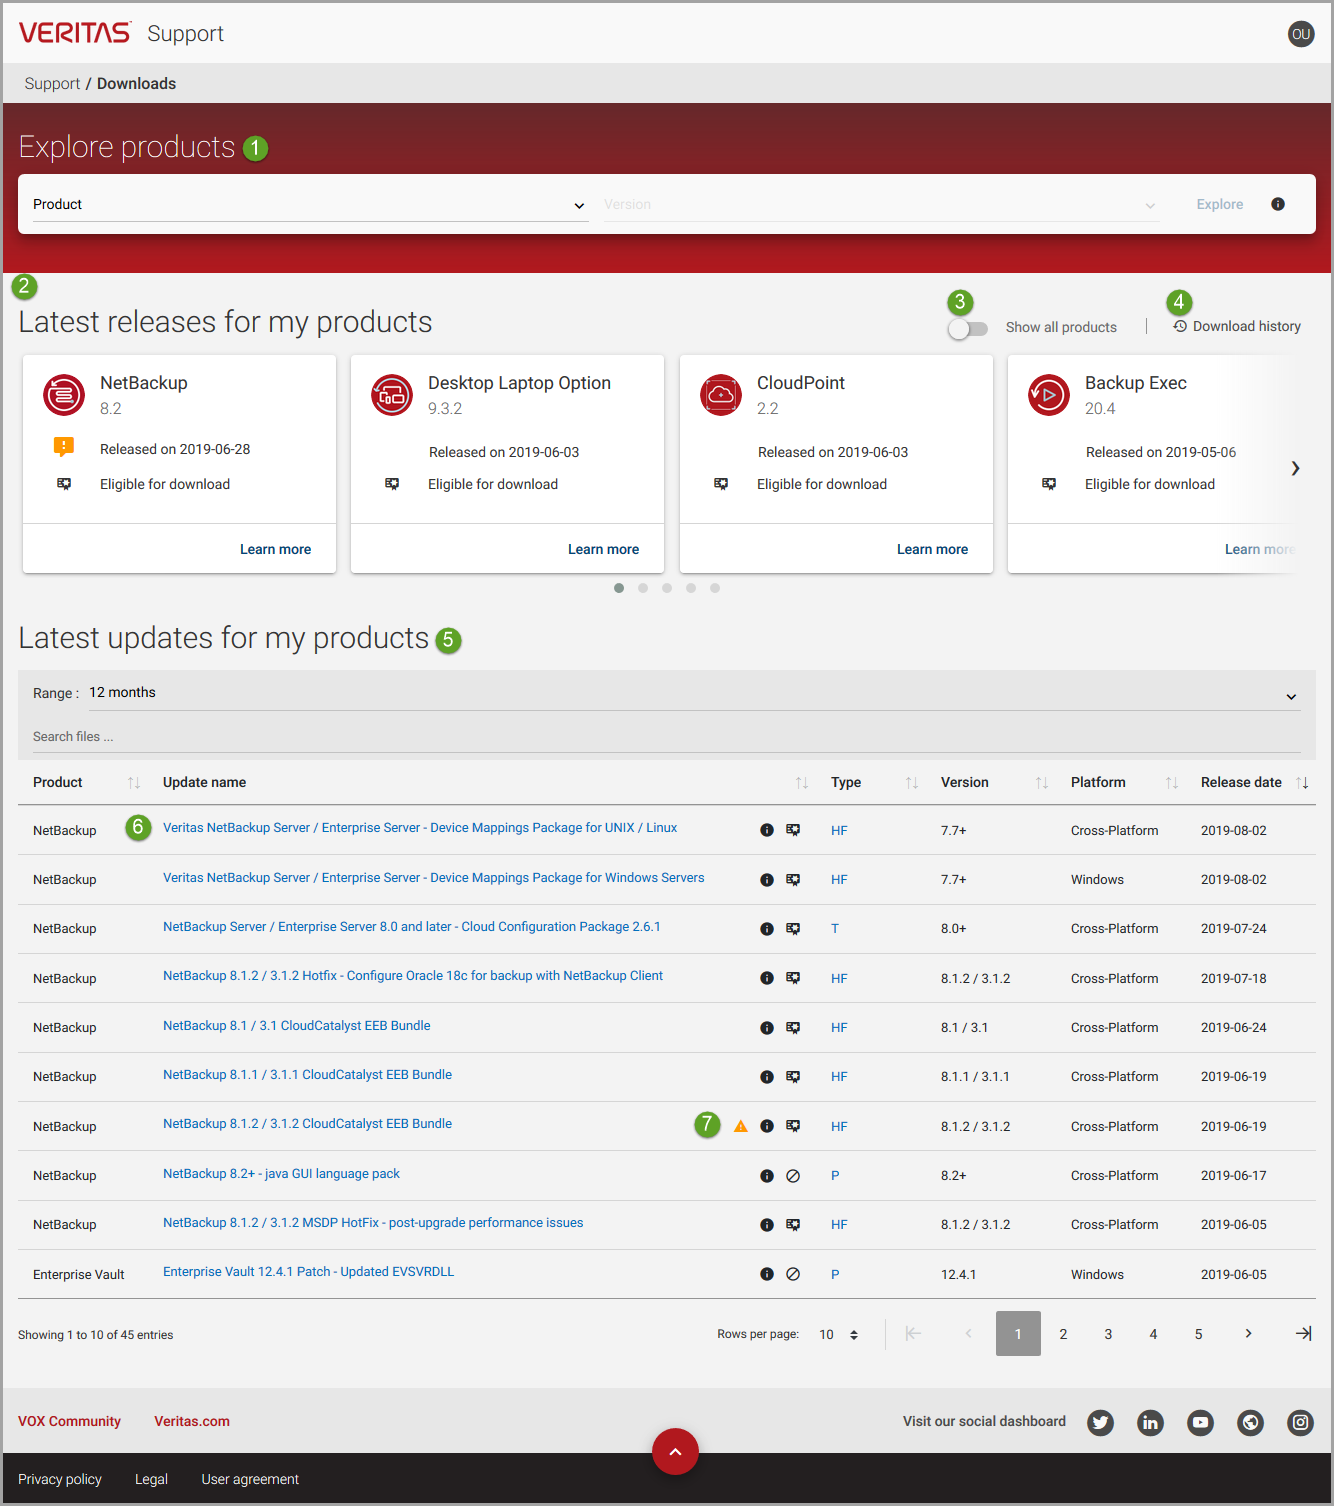Click Learn more on CloudPoint card
1334x1506 pixels.
932,549
